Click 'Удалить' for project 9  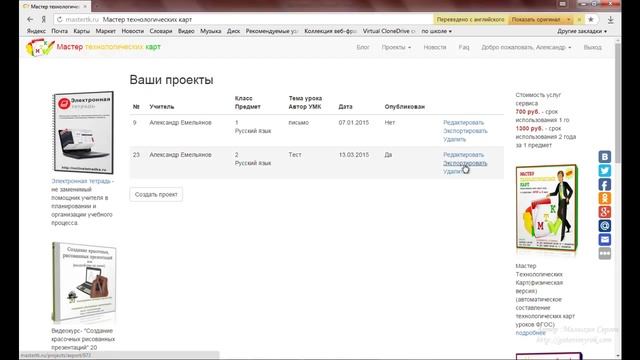(454, 139)
